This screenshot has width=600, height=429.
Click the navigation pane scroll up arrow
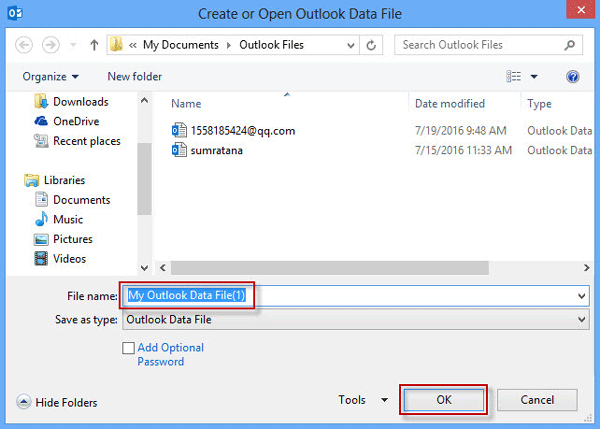144,101
